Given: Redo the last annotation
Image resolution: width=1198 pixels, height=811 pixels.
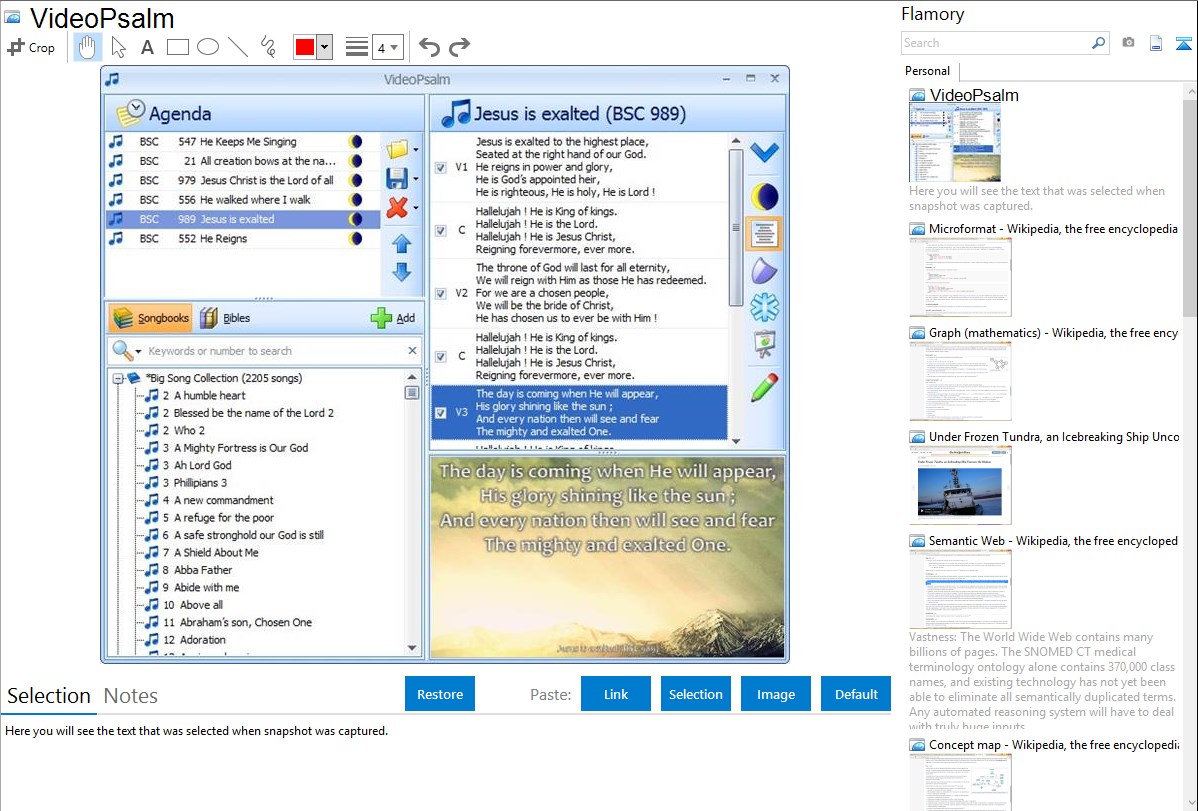Looking at the screenshot, I should tap(459, 47).
